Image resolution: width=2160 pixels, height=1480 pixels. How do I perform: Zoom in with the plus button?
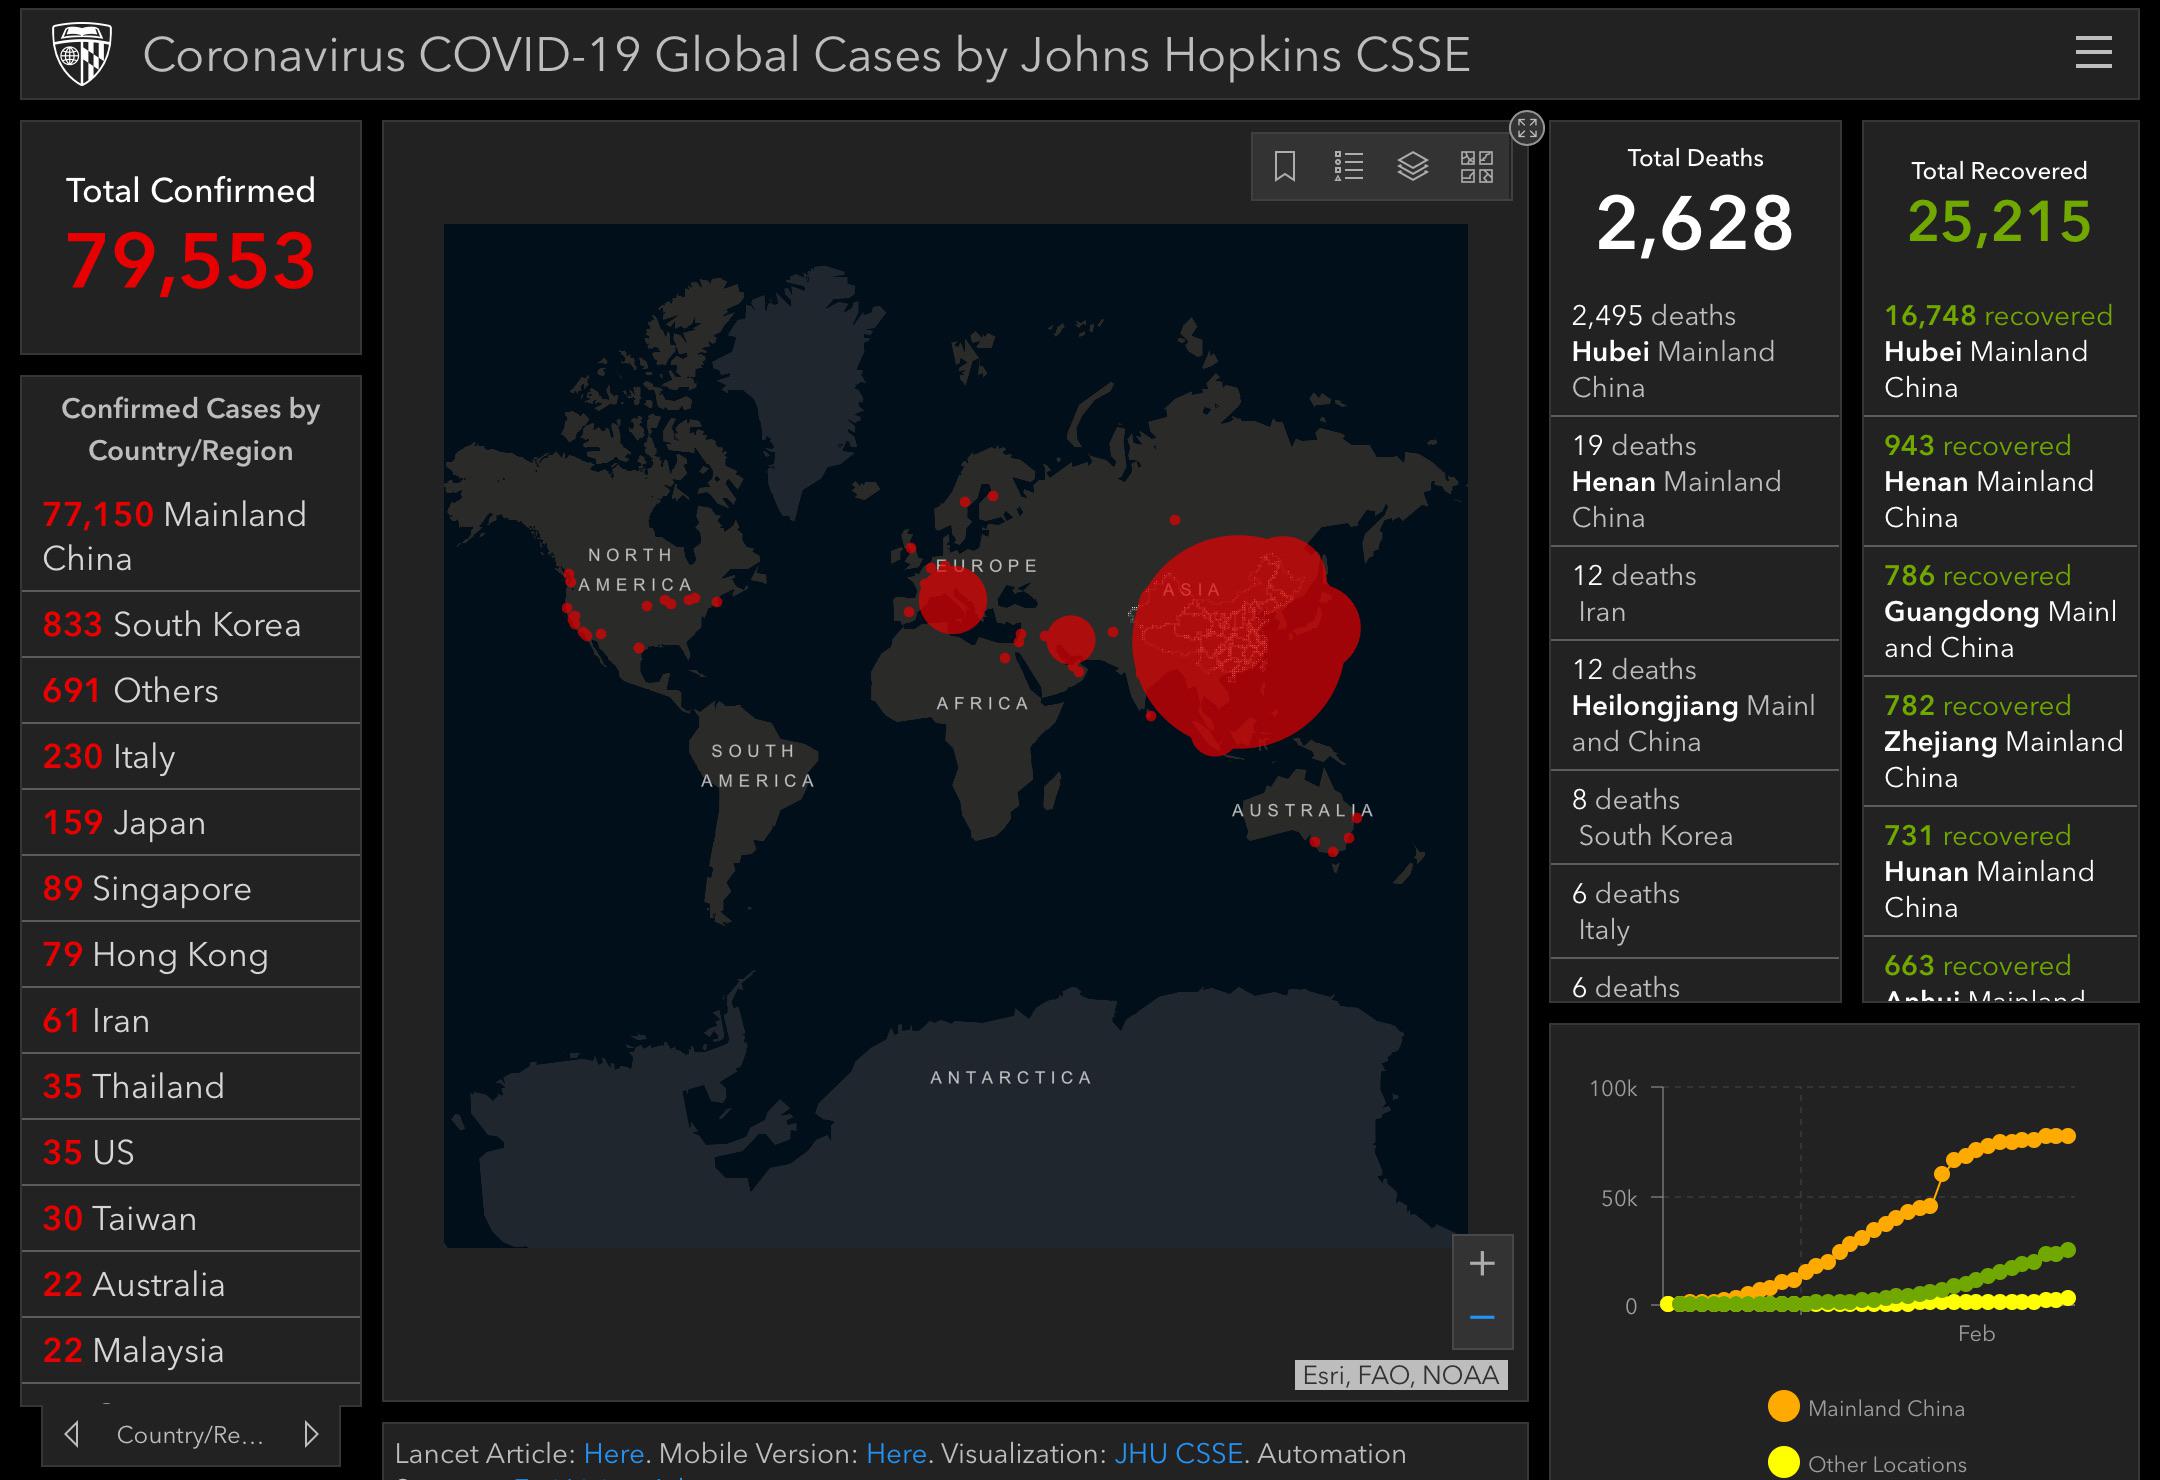(x=1482, y=1264)
